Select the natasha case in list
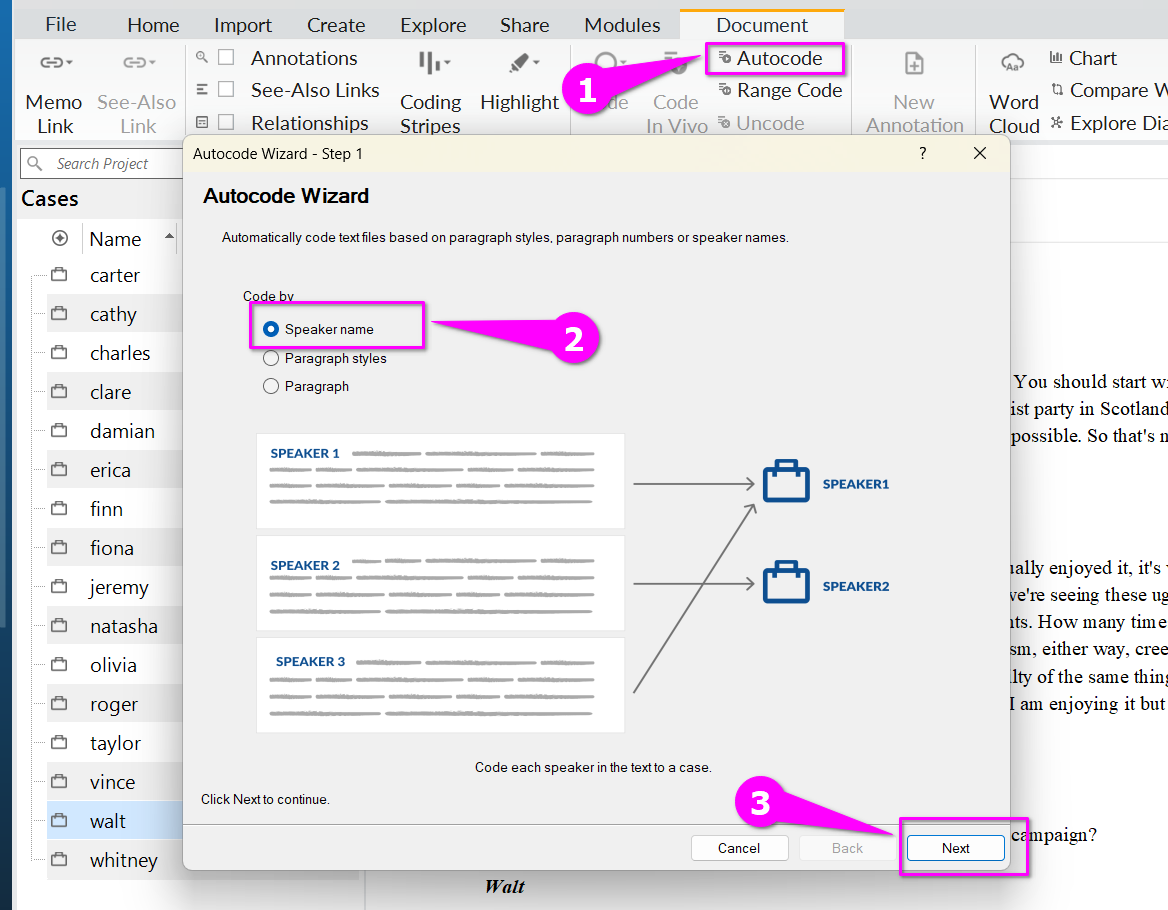Screen dimensions: 1168x910 (123, 627)
